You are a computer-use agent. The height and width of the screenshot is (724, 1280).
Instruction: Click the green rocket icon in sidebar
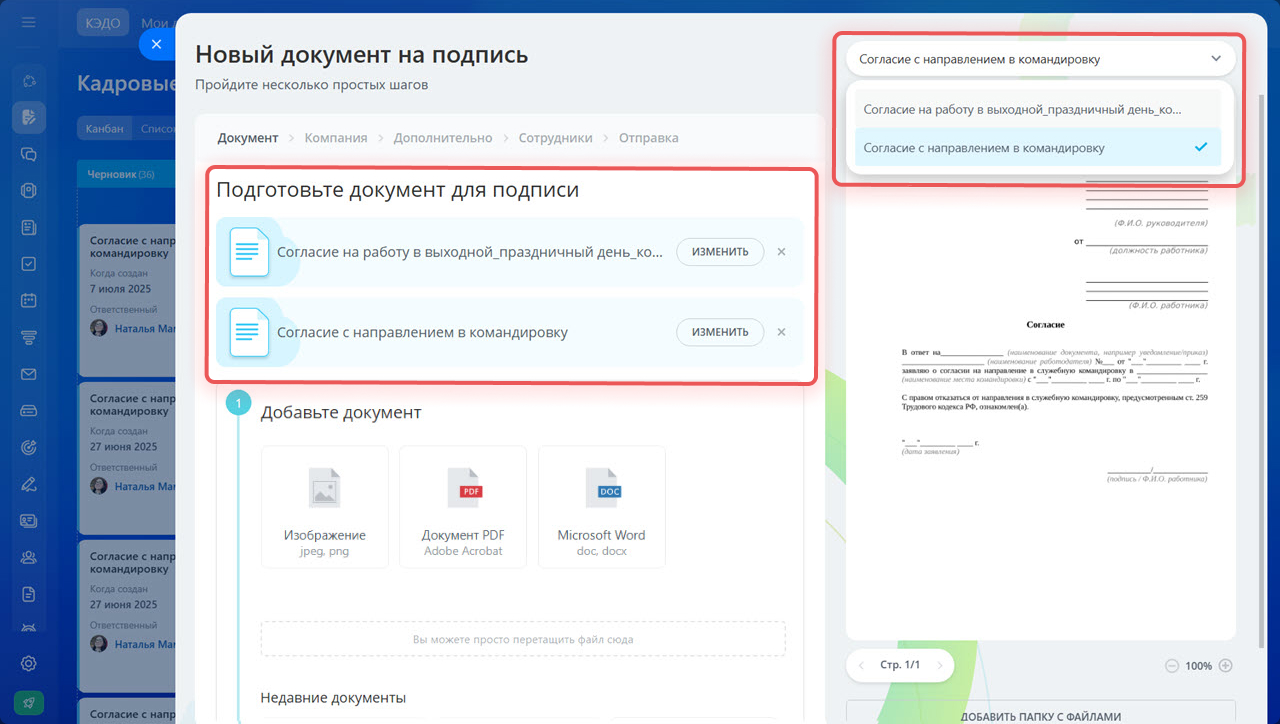tap(29, 703)
